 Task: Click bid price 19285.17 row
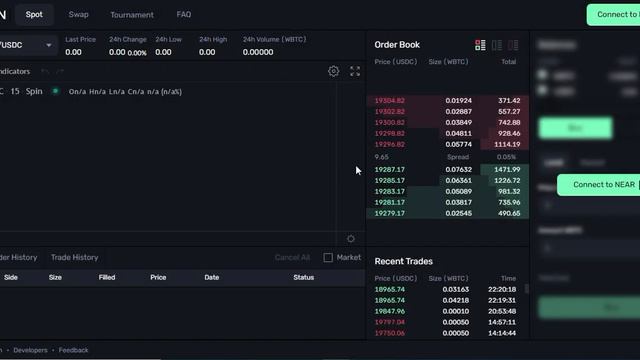coord(448,180)
